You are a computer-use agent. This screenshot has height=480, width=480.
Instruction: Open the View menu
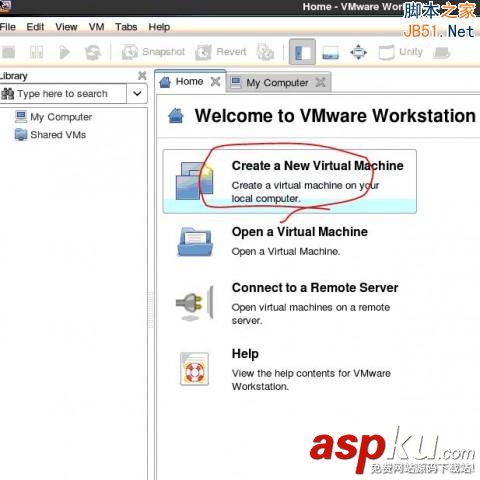66,27
